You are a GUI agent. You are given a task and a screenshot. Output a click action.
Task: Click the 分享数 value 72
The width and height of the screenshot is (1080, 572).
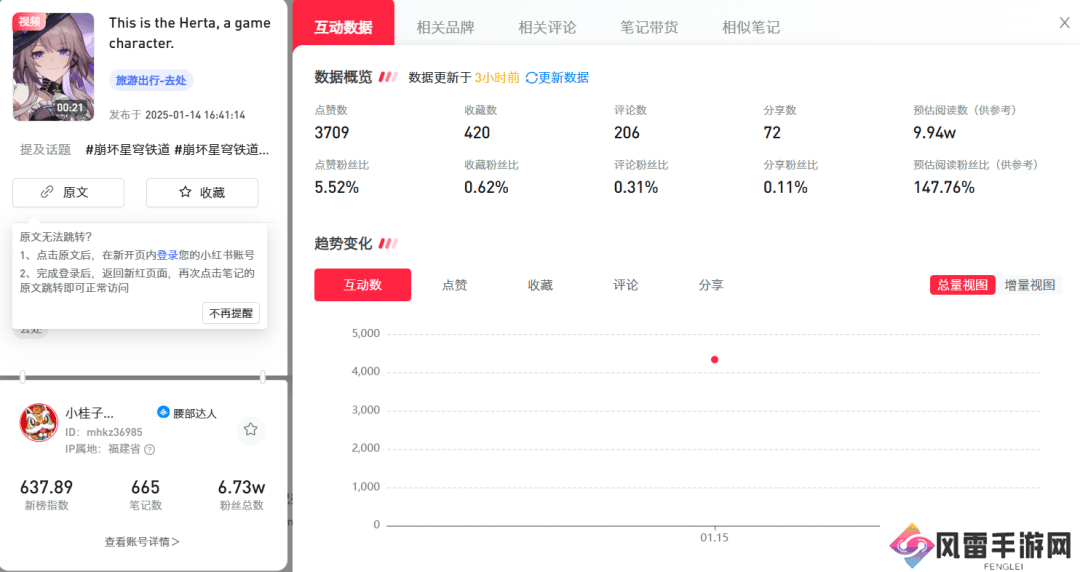(772, 132)
